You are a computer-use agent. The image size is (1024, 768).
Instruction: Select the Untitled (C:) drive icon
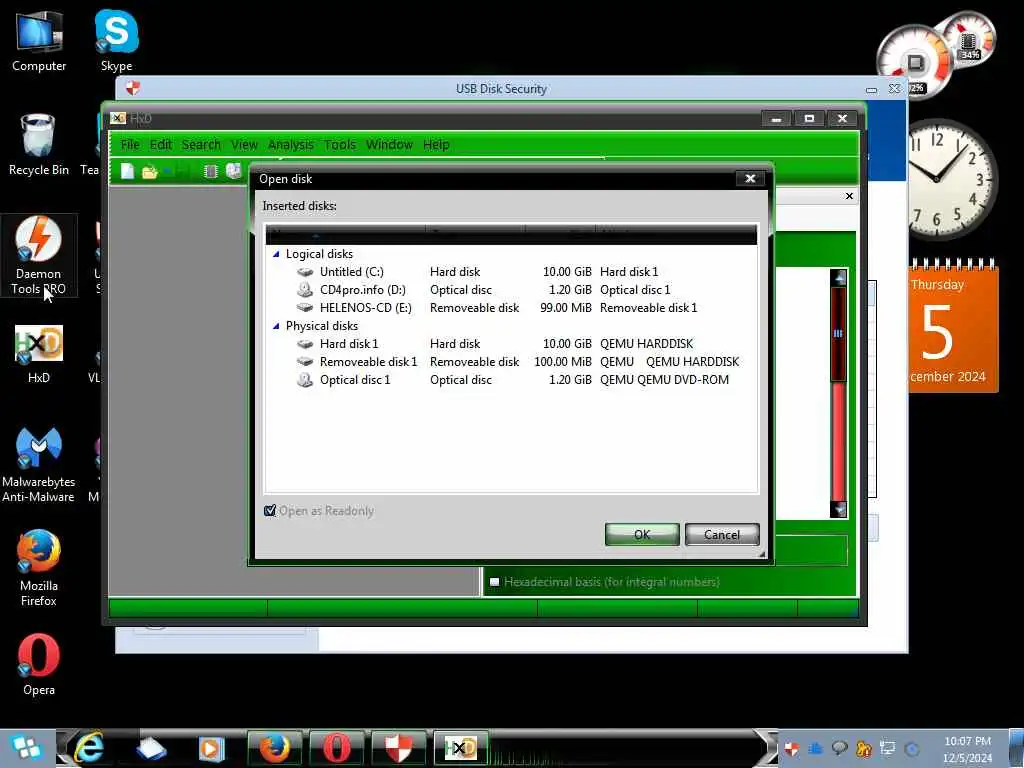pos(305,272)
